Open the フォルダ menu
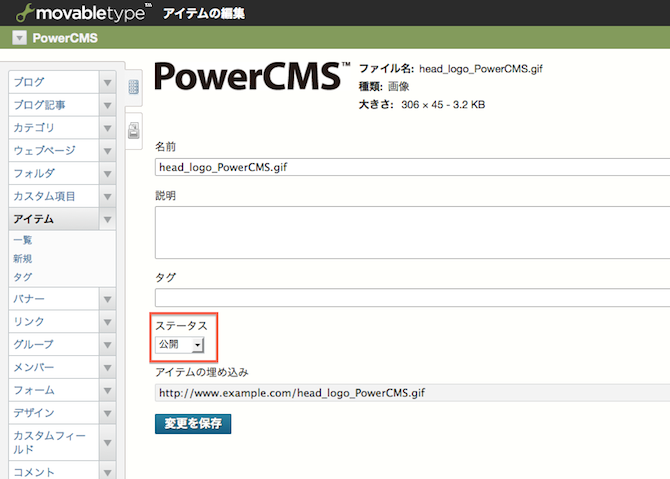The height and width of the screenshot is (479, 670). (54, 173)
